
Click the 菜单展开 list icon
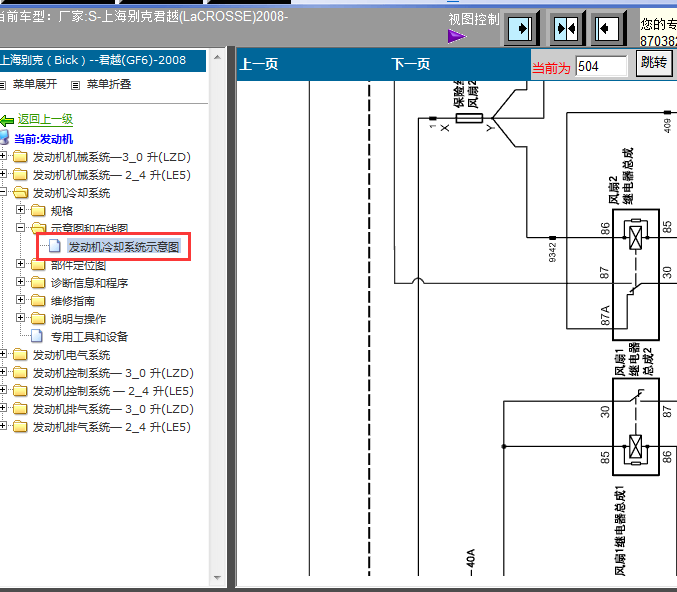pyautogui.click(x=3, y=85)
